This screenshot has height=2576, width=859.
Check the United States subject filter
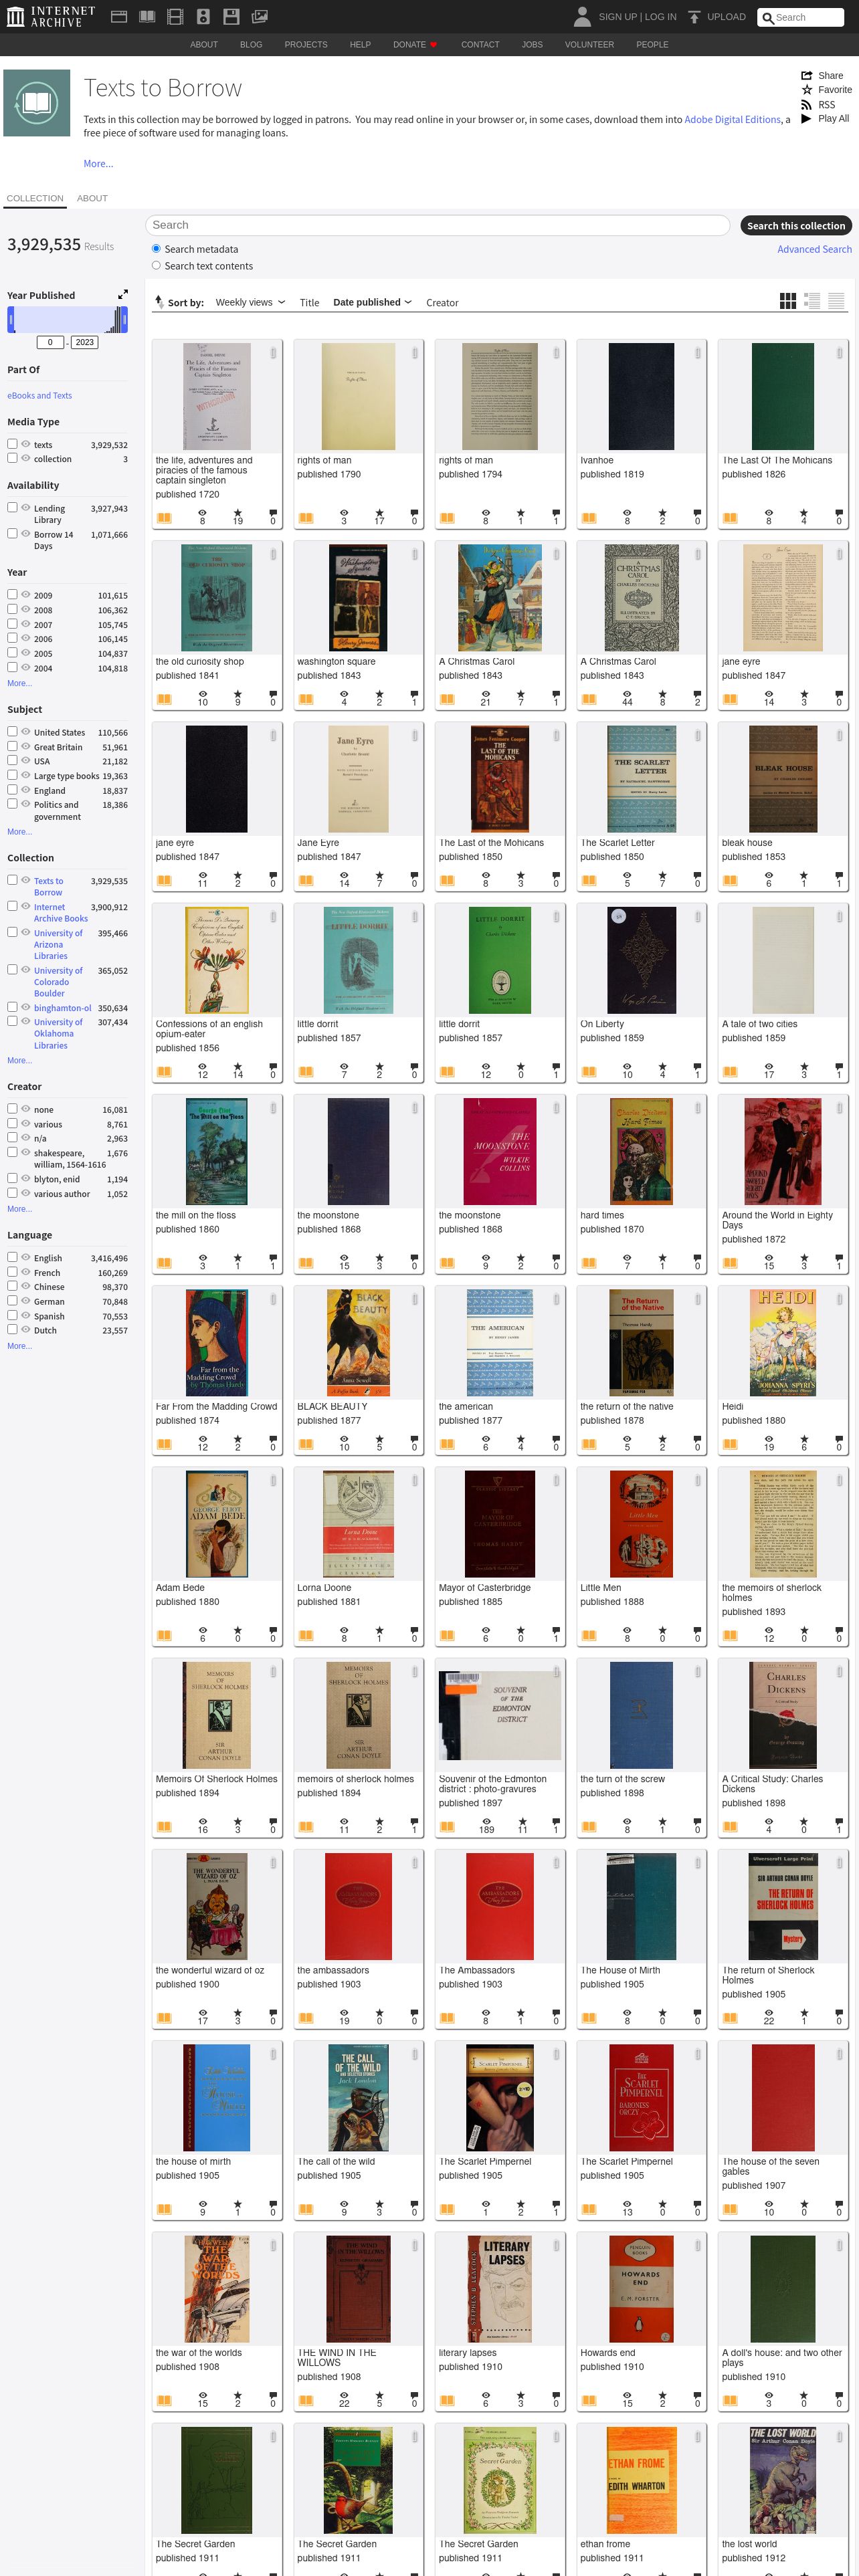tap(12, 731)
